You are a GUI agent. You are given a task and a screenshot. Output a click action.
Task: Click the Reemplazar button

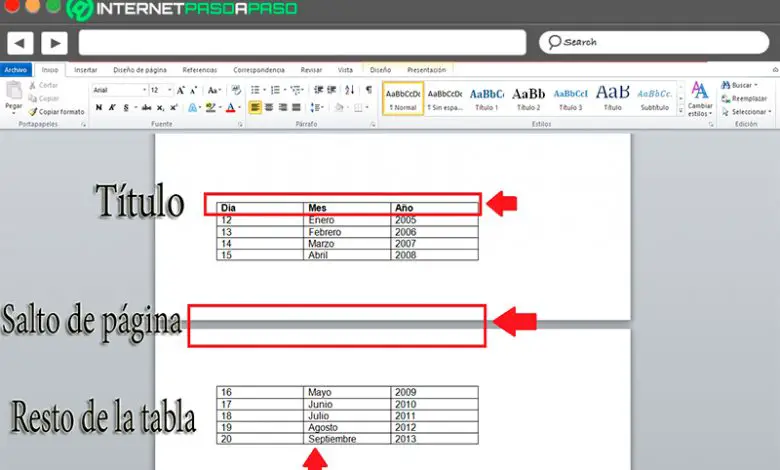(x=745, y=98)
